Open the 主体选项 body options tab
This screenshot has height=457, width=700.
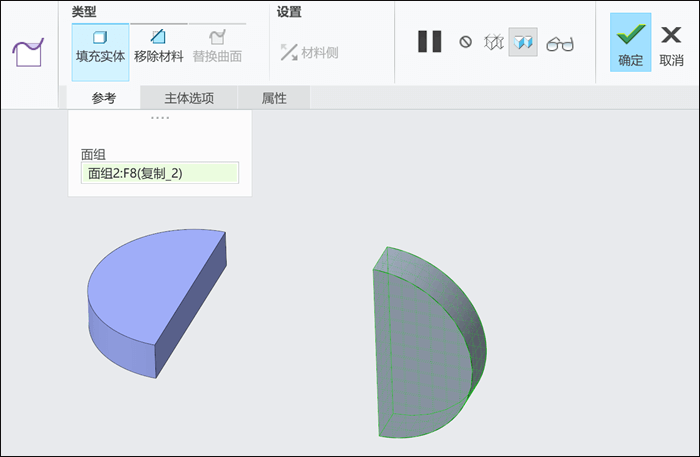pos(189,98)
